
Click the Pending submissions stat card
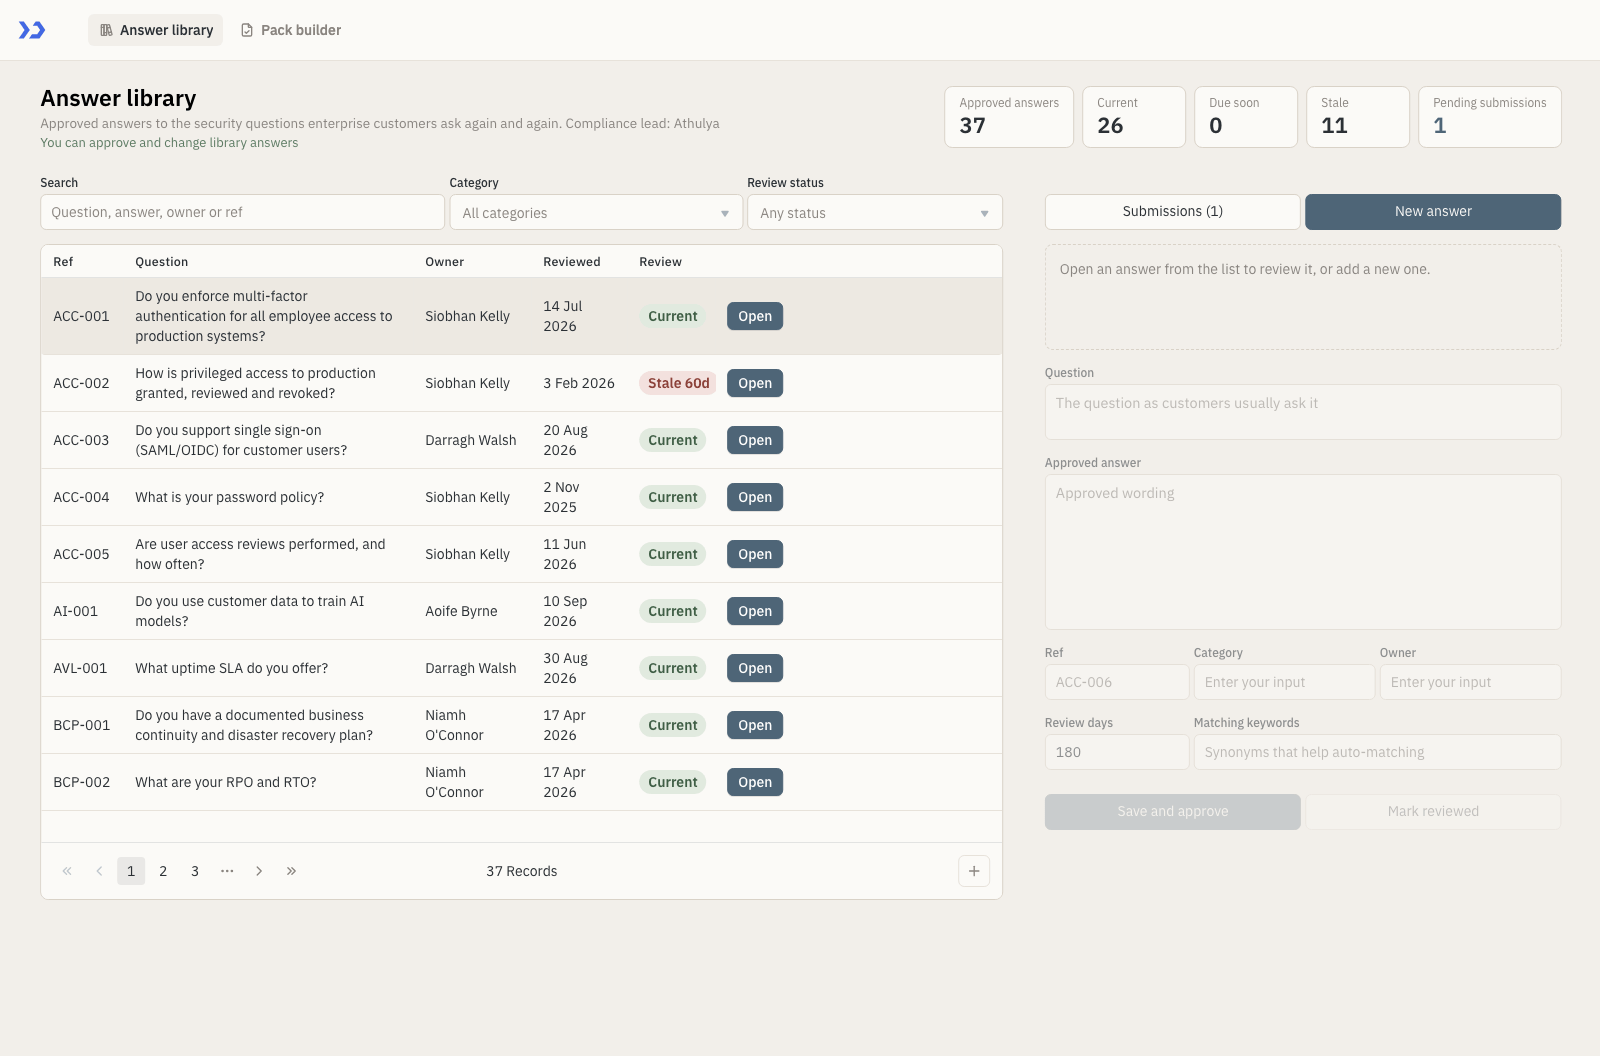pyautogui.click(x=1490, y=117)
